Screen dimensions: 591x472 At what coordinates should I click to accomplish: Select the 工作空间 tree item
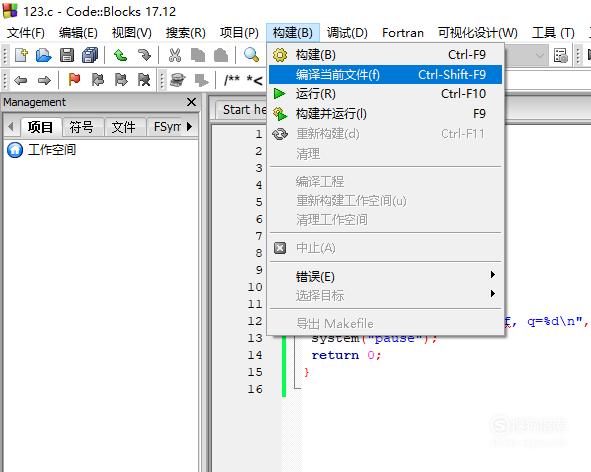52,150
